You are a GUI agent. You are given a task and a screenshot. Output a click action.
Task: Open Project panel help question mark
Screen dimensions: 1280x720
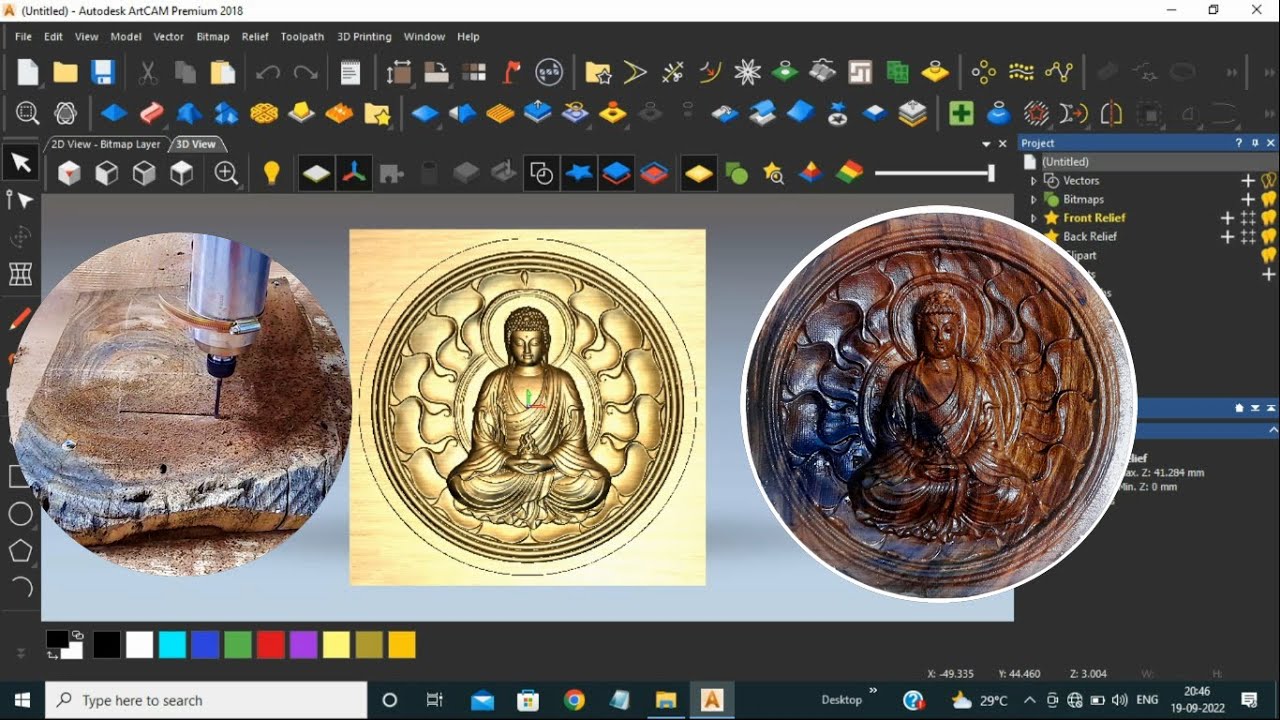(x=1239, y=143)
